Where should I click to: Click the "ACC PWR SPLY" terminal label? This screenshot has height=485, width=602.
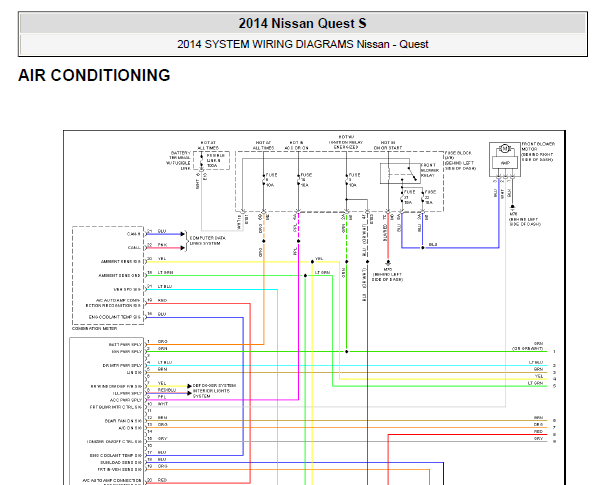coord(126,400)
